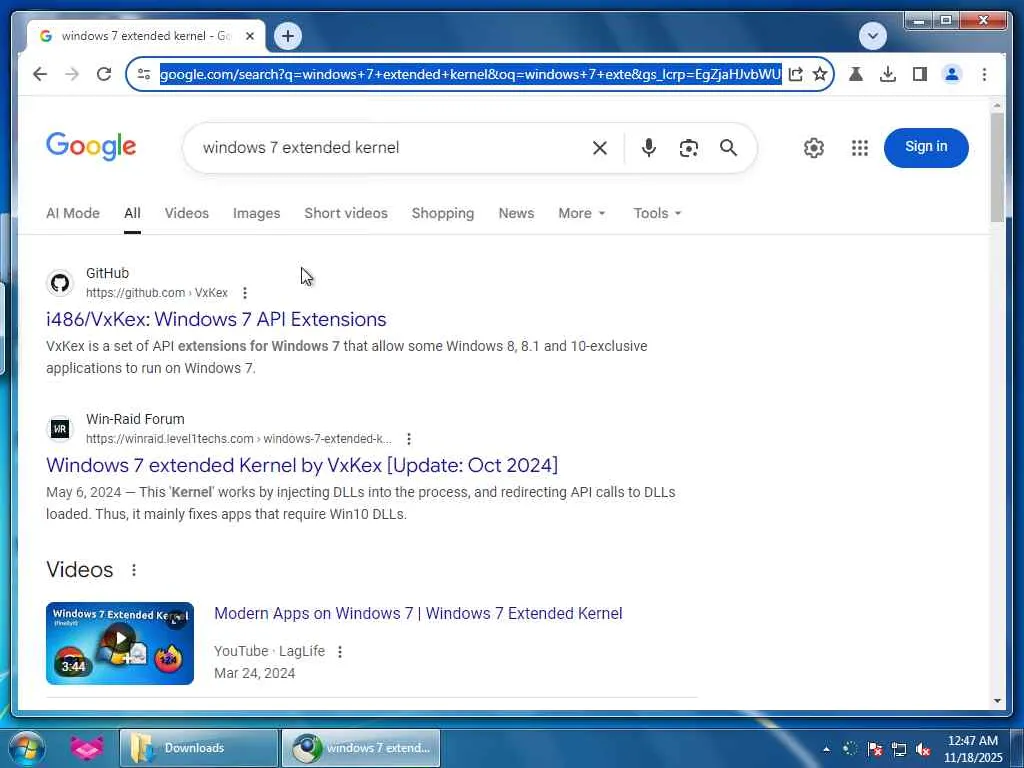The width and height of the screenshot is (1024, 768).
Task: Open 'Modern Apps on Windows 7' video link
Action: pyautogui.click(x=418, y=613)
